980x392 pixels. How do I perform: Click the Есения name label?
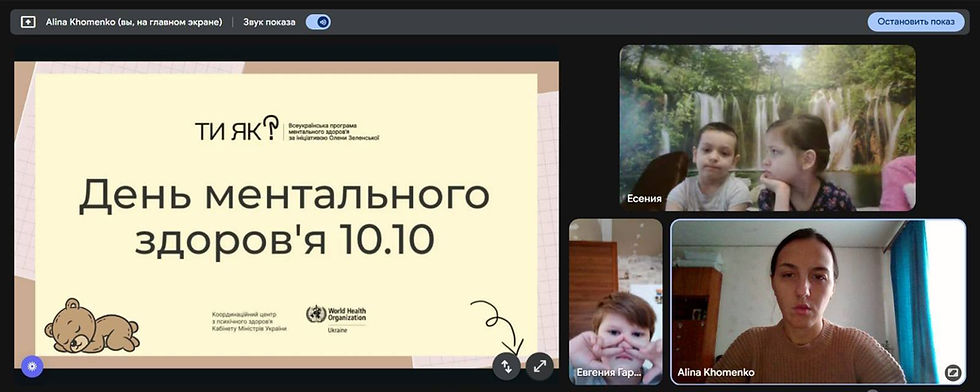644,199
